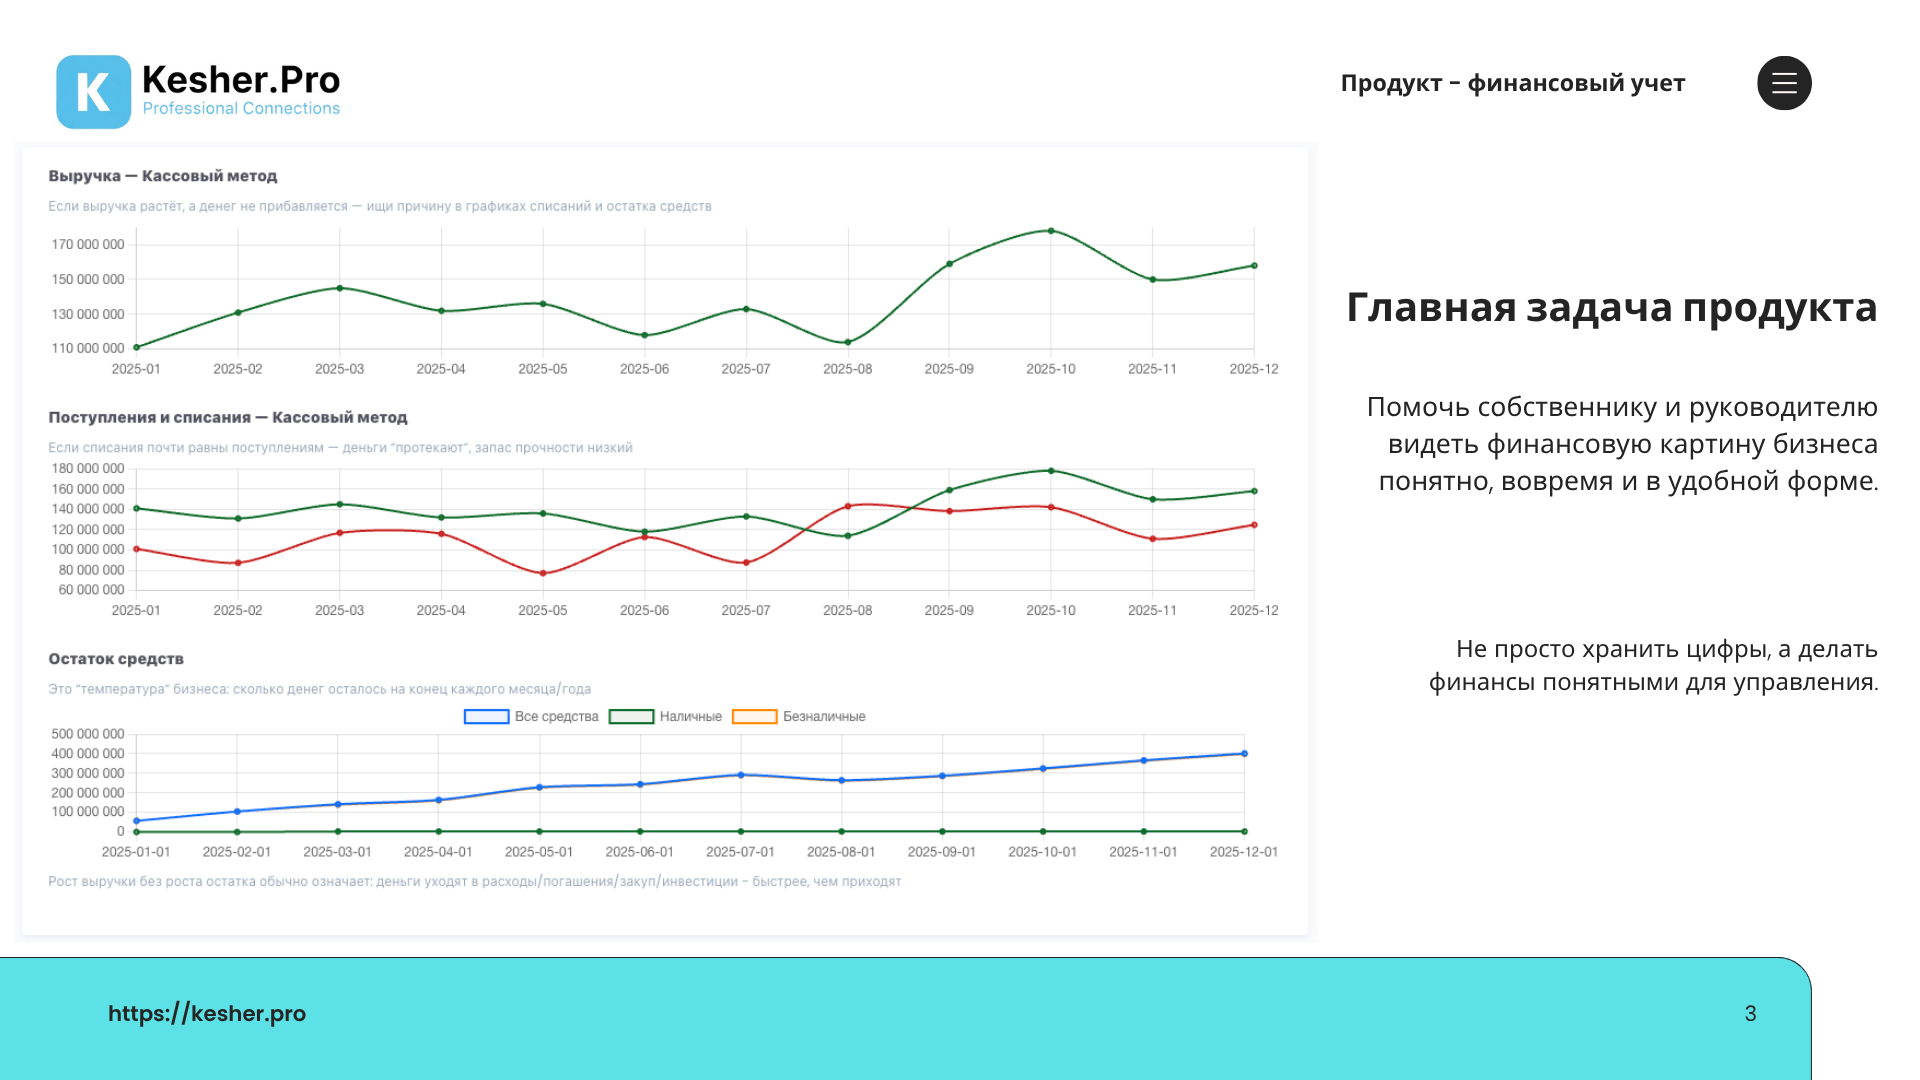Click the '170 000 000' axis label
Viewport: 1920px width, 1080px height.
pos(88,245)
